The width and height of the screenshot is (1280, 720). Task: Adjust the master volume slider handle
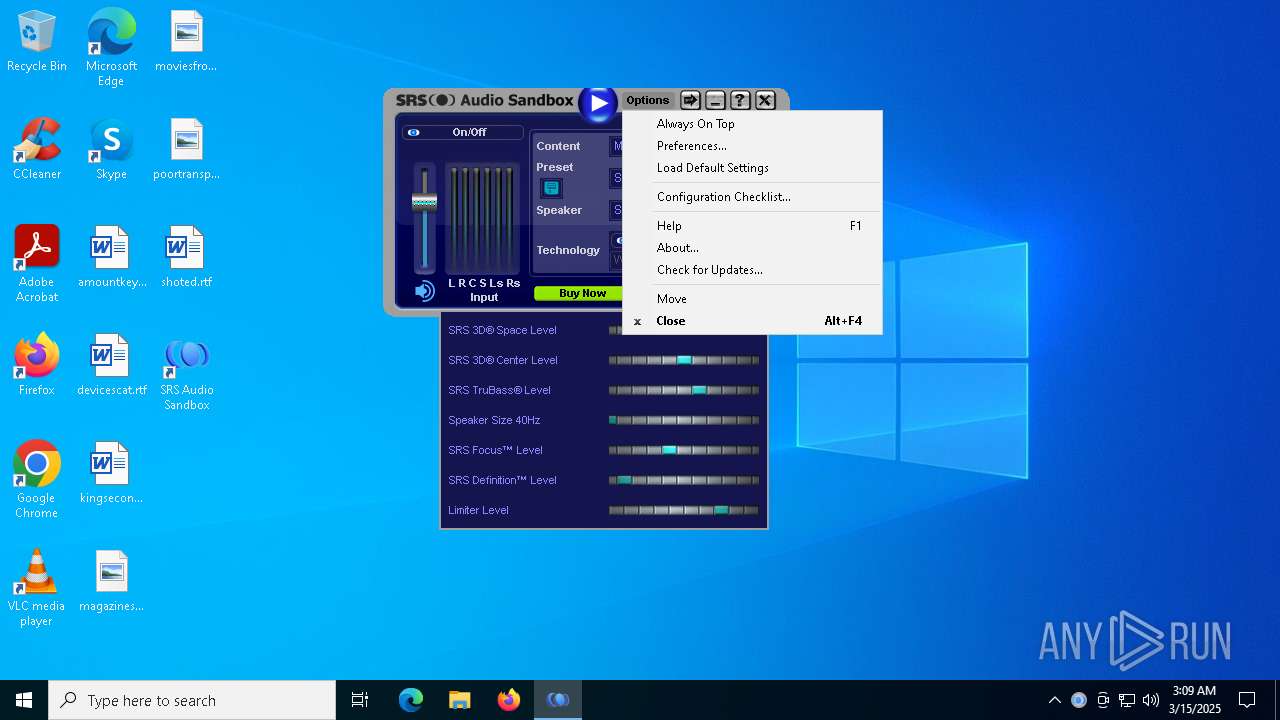[x=425, y=201]
